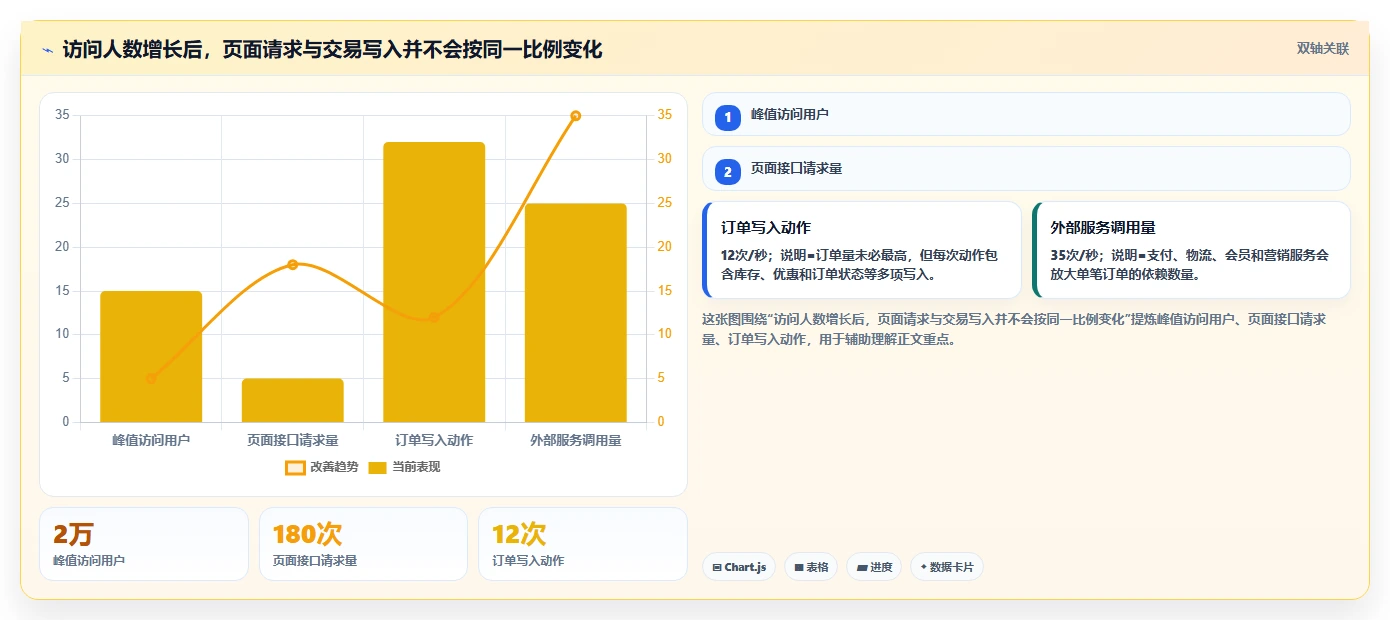Click the summary paragraph starting 这张图围绕

(x=1014, y=329)
